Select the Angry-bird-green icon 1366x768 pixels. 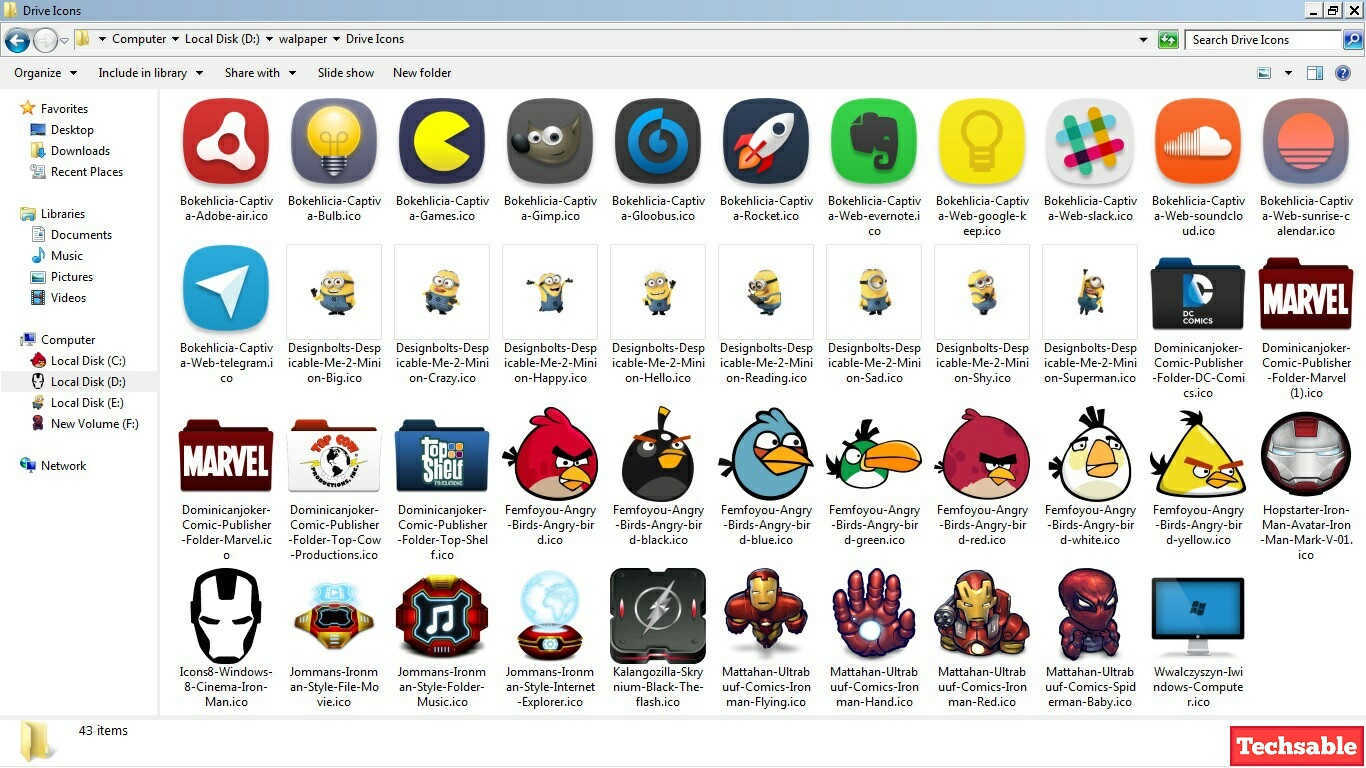874,453
